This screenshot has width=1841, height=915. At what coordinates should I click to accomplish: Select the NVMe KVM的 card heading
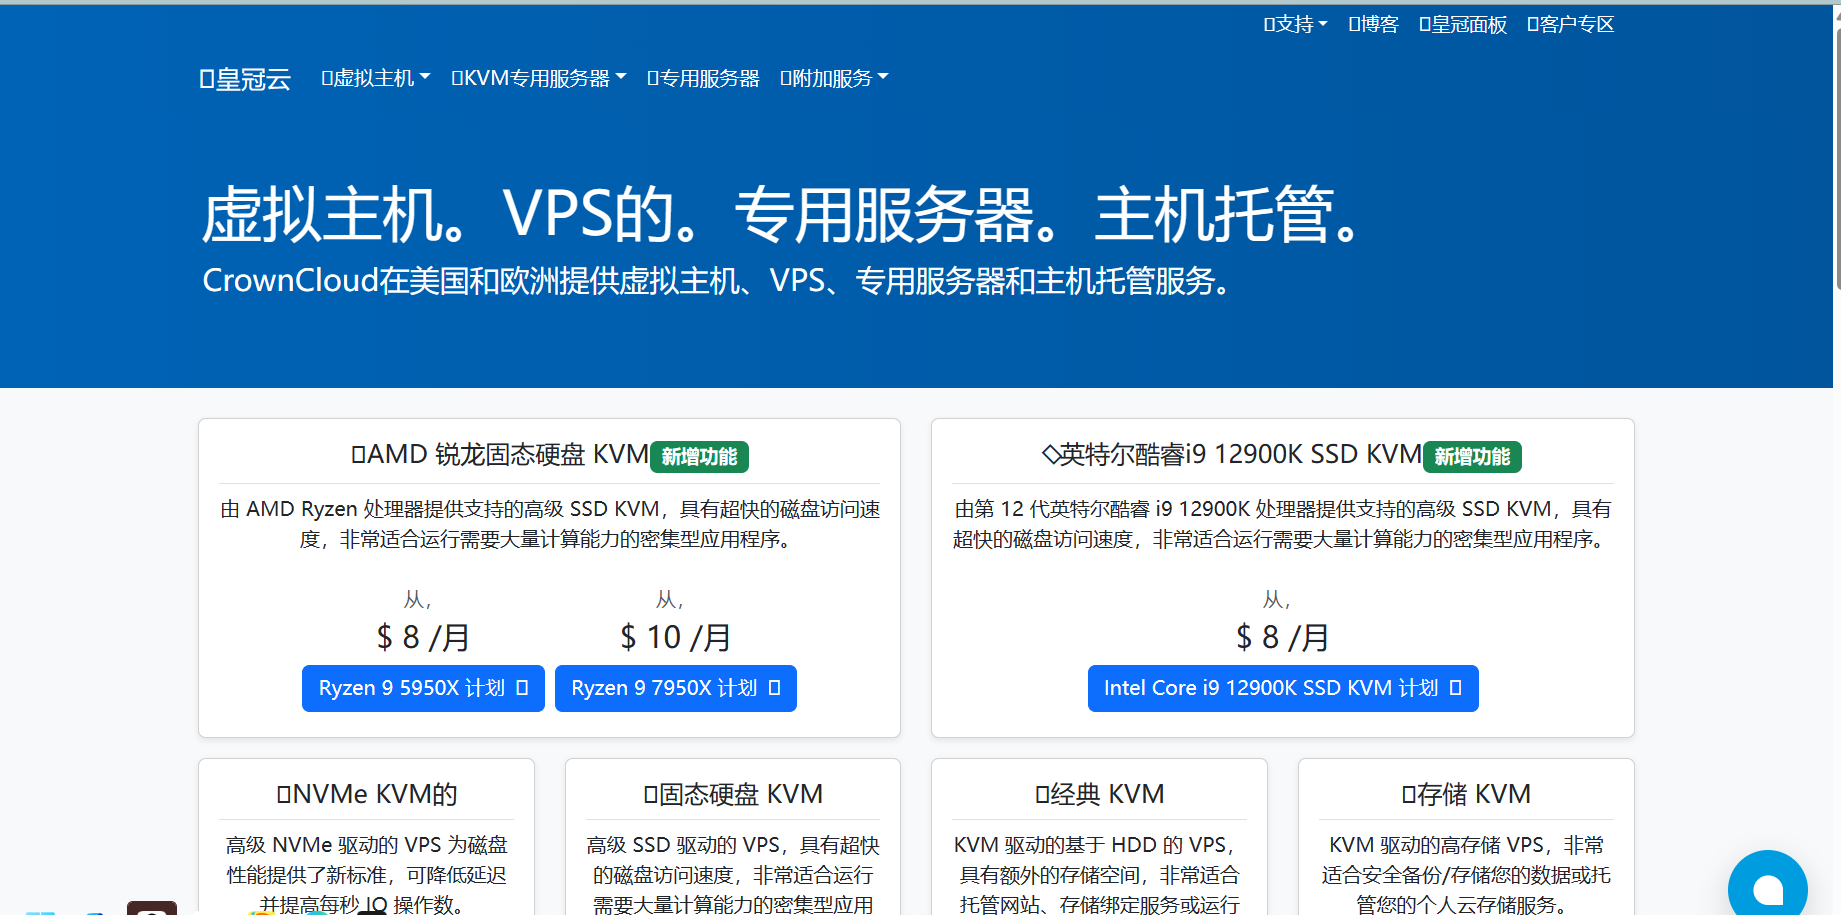[x=366, y=794]
